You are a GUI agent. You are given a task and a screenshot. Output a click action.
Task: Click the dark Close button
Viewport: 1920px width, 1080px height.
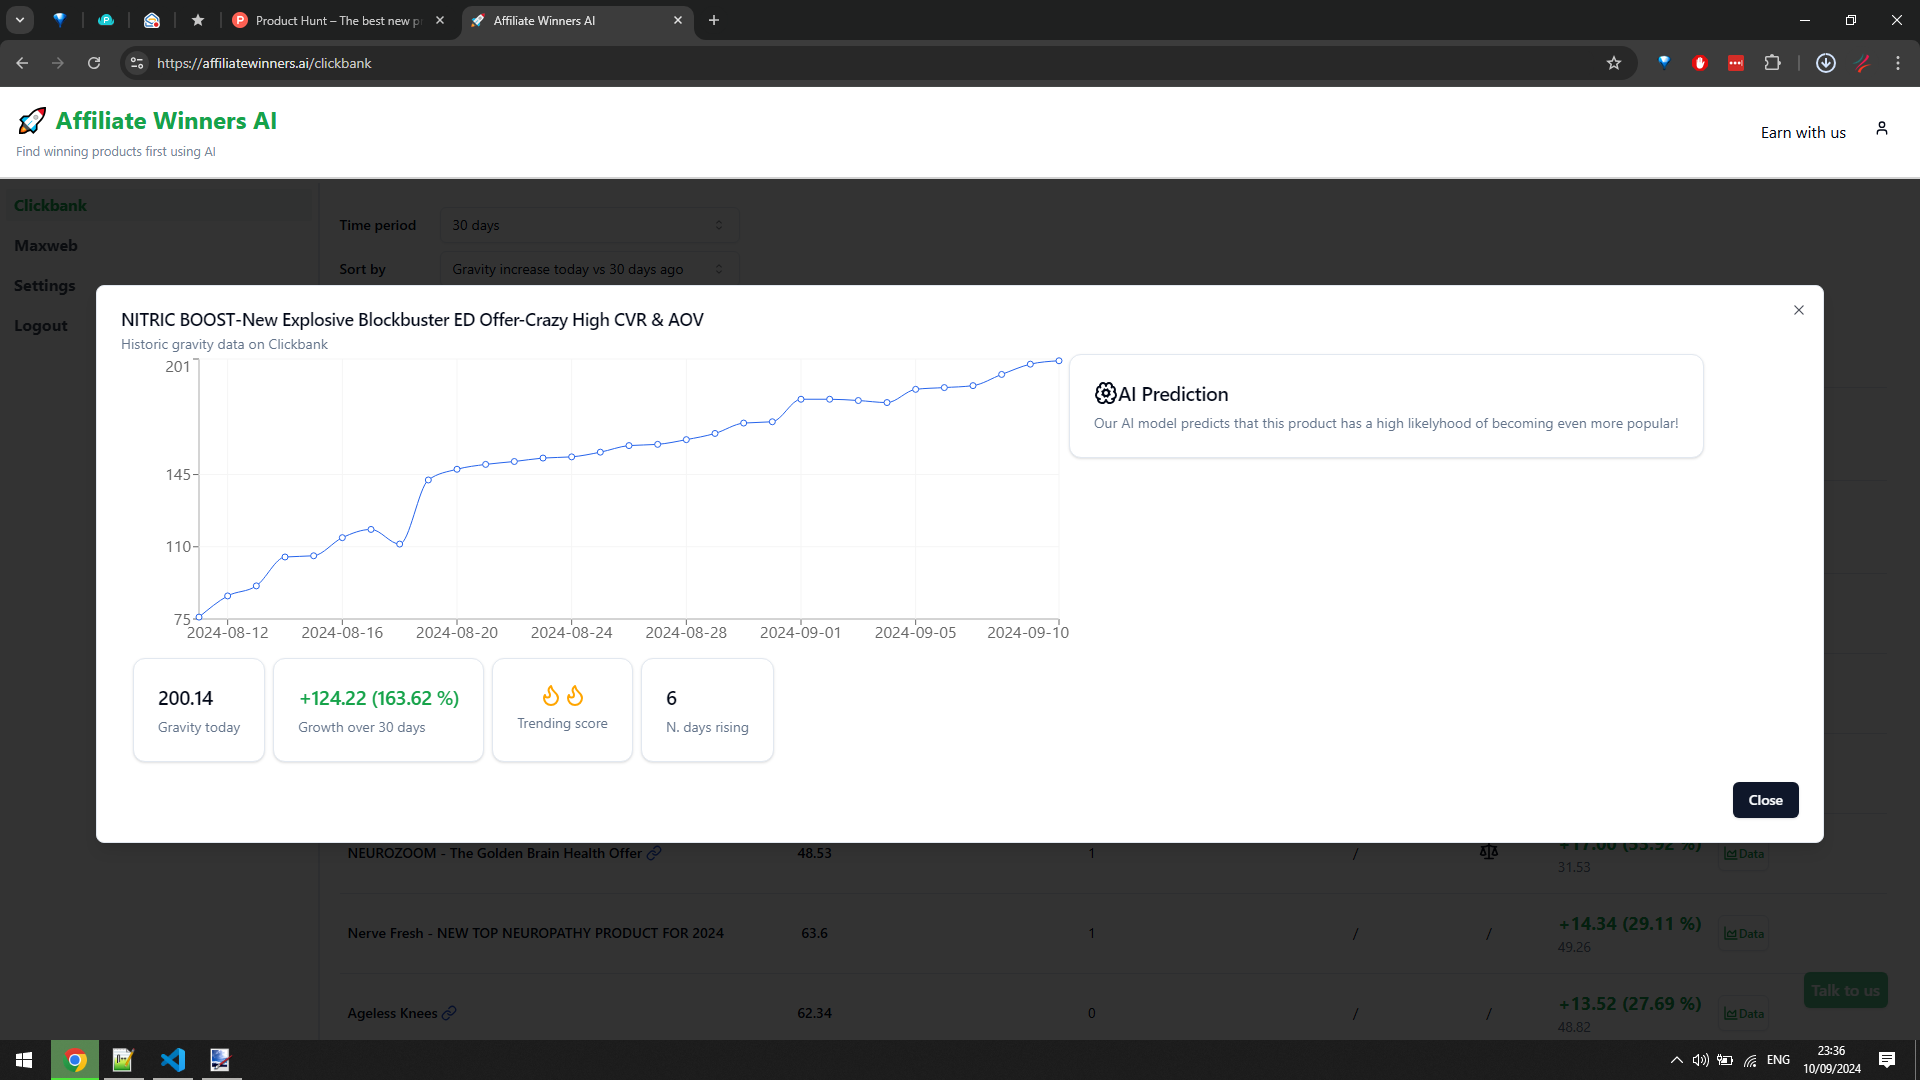[1765, 800]
